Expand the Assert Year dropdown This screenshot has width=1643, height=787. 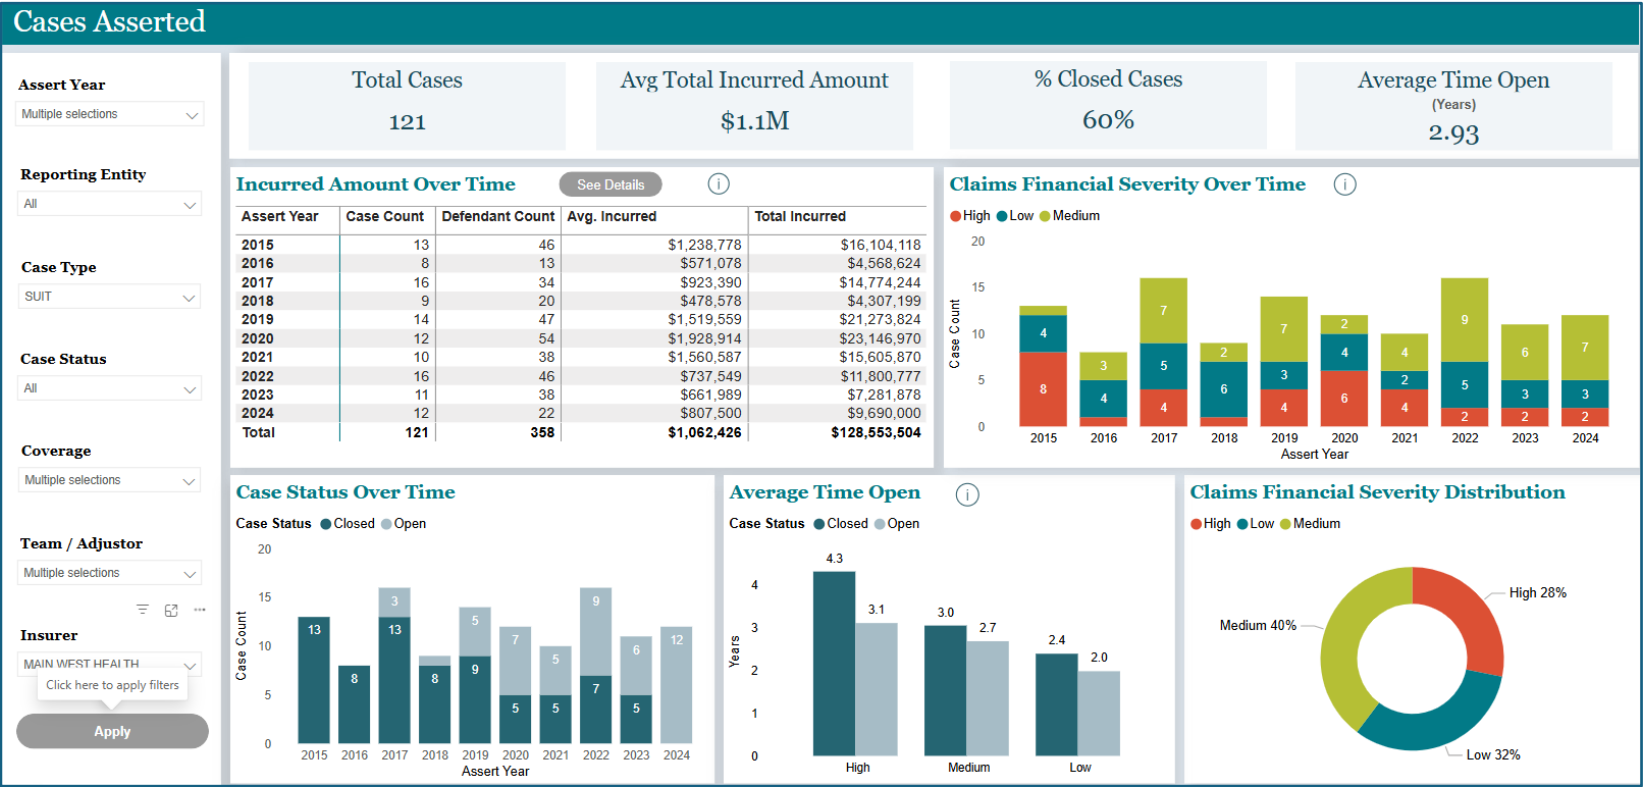pos(110,115)
